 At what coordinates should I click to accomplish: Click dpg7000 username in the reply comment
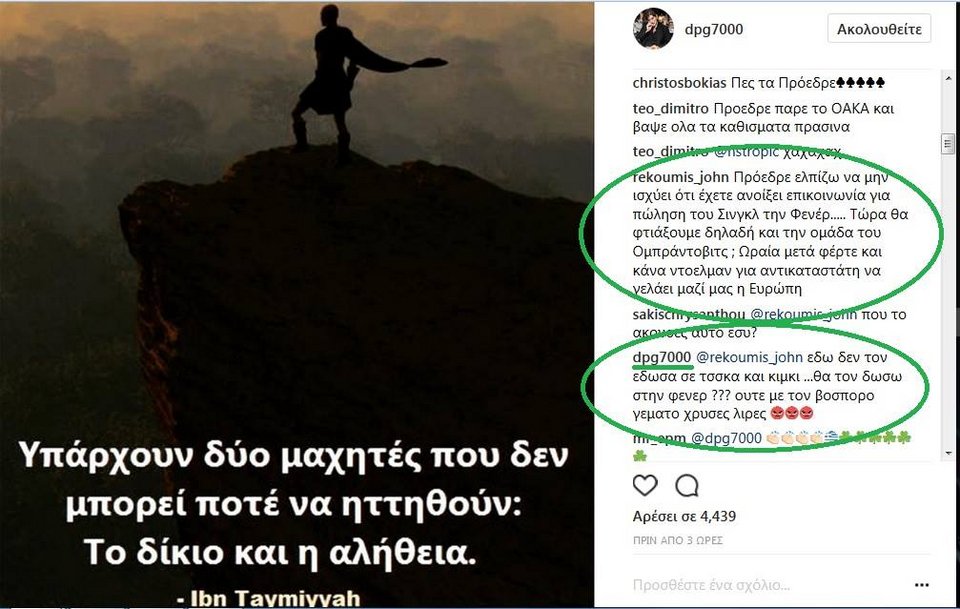tap(662, 357)
